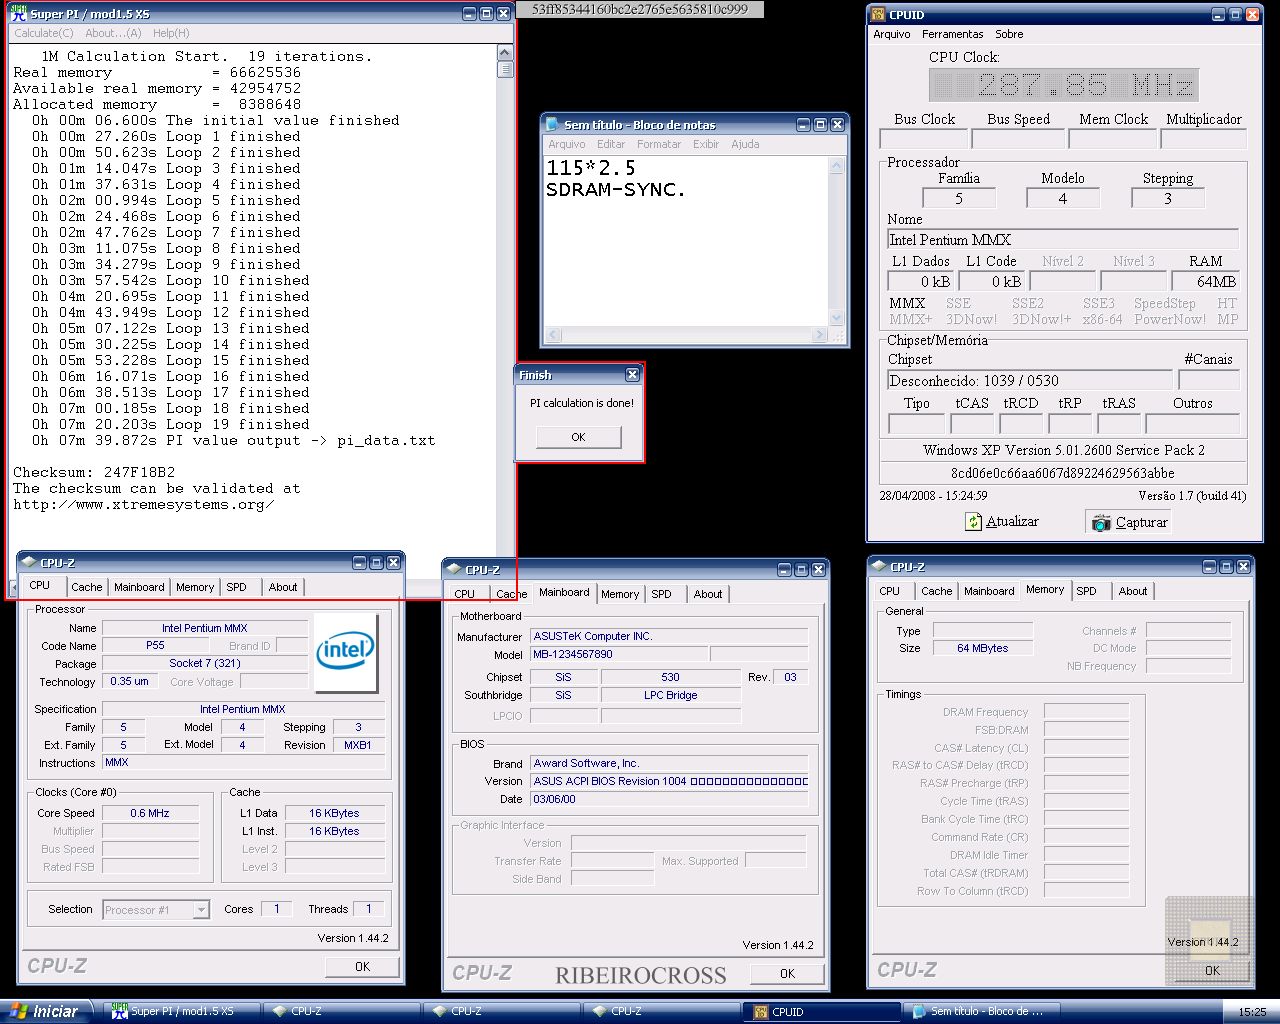Open Ferramentas menu in CPUID
1280x1024 pixels.
click(x=953, y=34)
